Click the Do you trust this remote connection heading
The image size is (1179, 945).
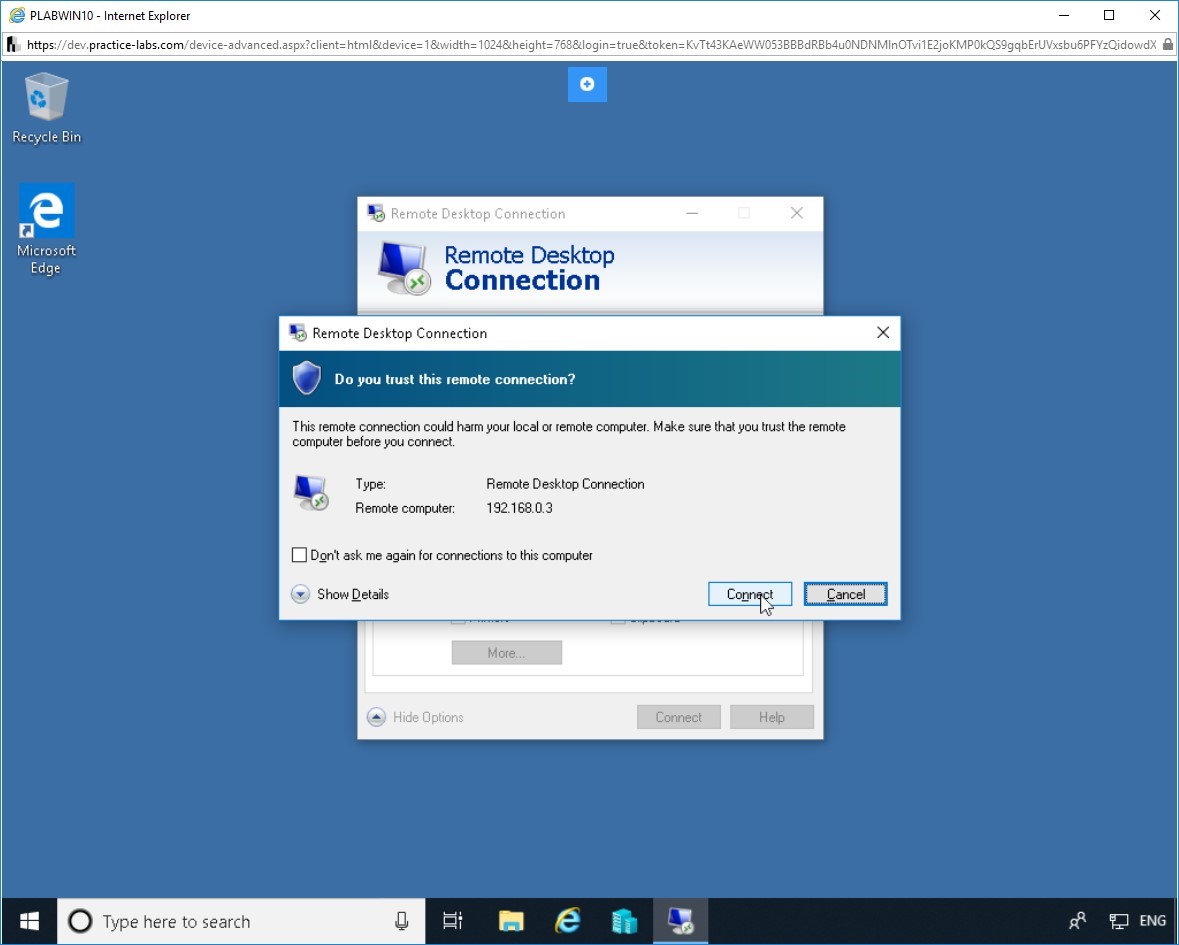[455, 380]
